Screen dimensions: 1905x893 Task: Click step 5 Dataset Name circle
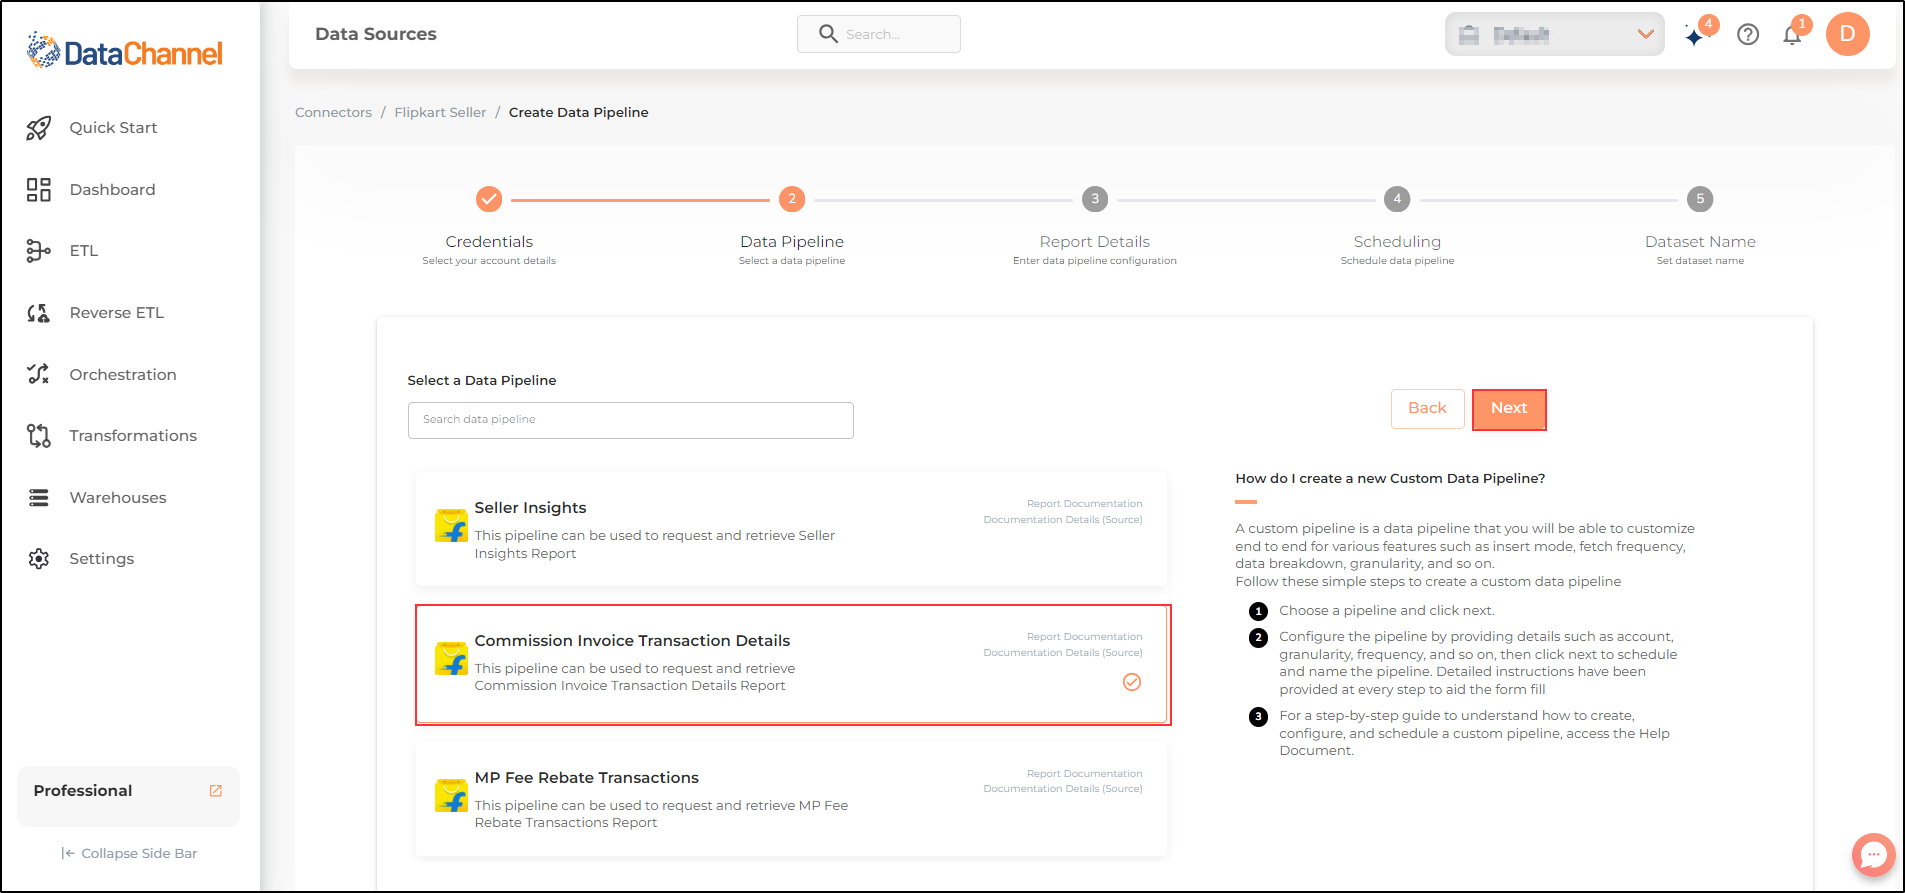(x=1700, y=199)
